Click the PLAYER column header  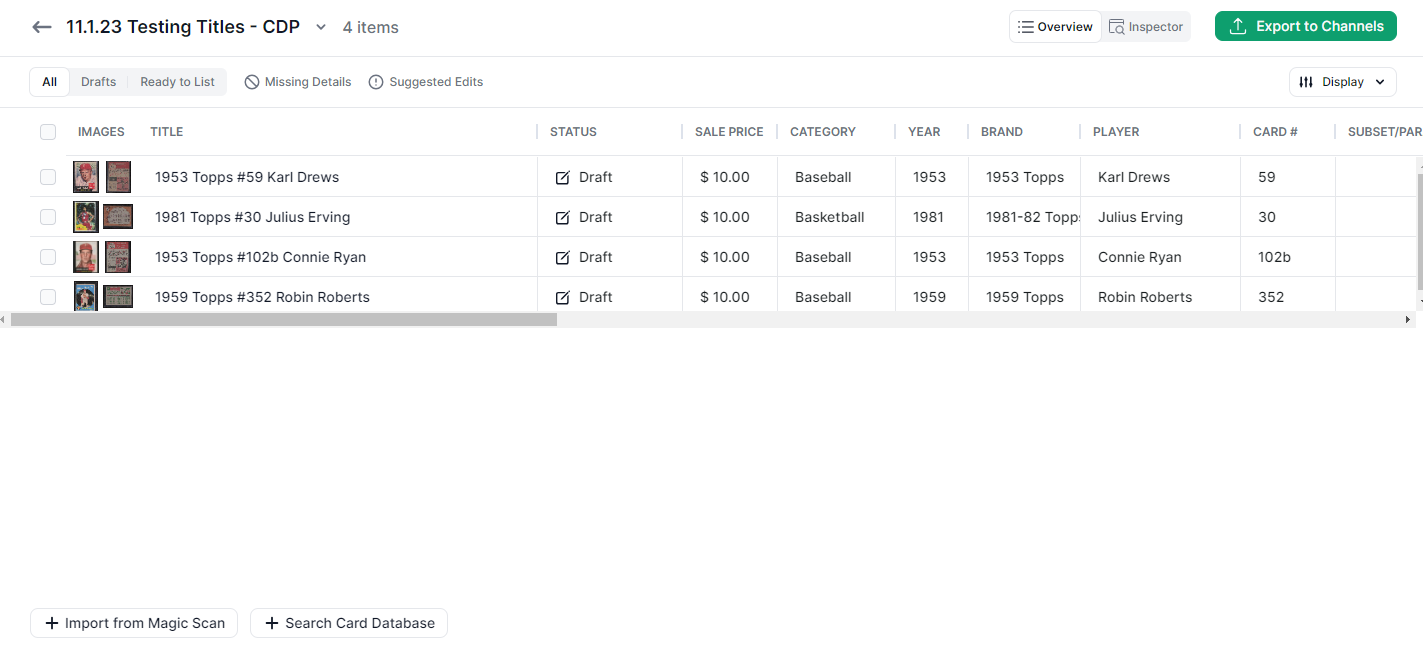coord(1116,132)
